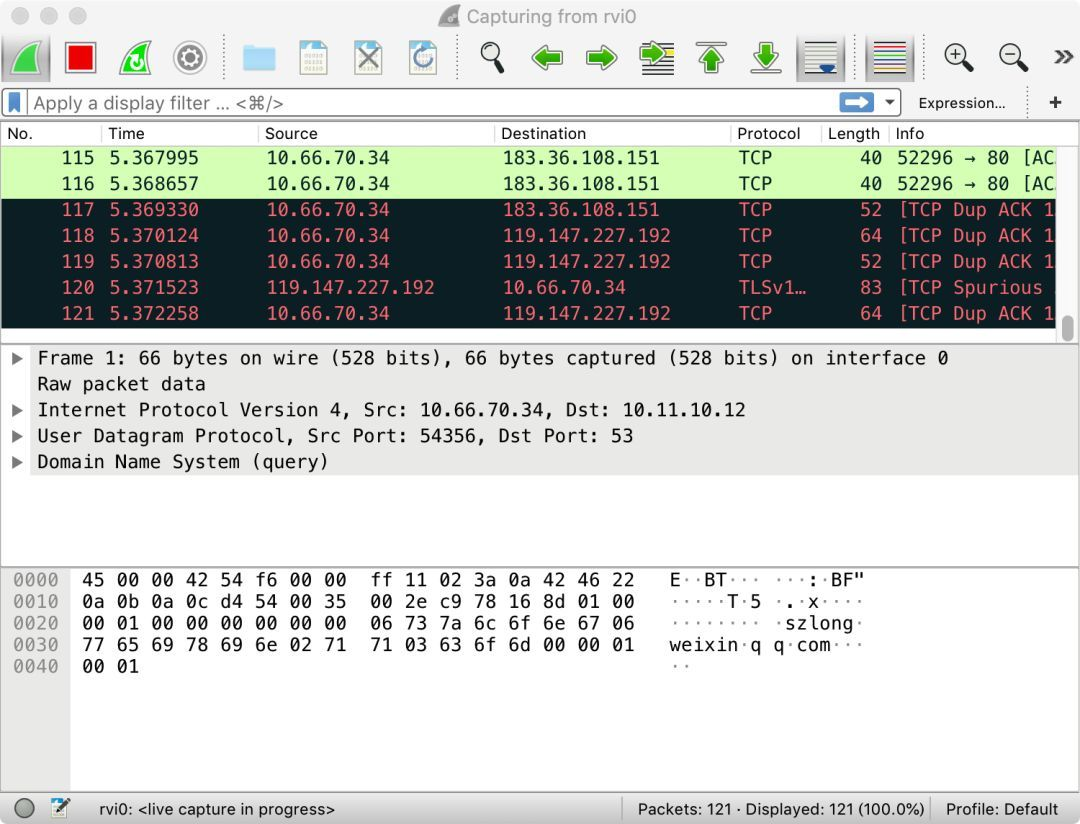Click hex row at offset 0020
Screen dimensions: 1080x824
point(358,624)
